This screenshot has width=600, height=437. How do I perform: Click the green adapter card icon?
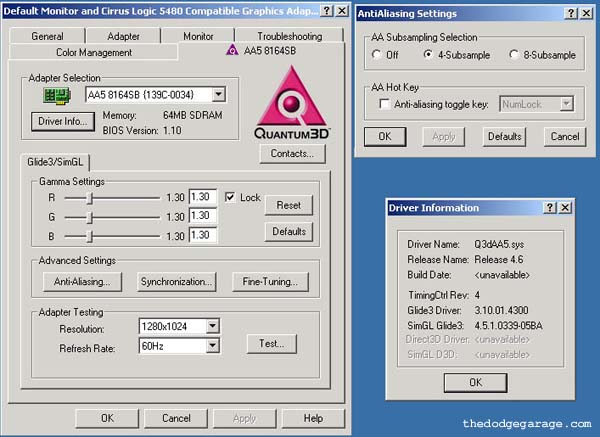tap(57, 95)
